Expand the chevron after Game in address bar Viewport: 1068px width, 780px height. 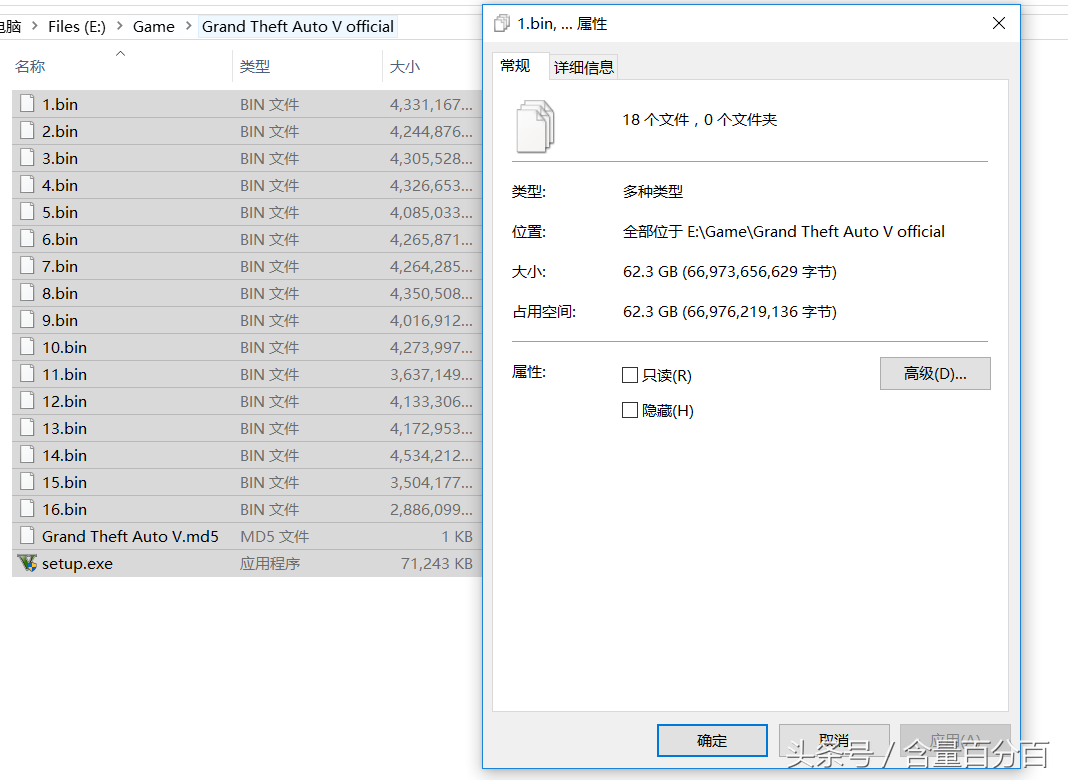(189, 27)
